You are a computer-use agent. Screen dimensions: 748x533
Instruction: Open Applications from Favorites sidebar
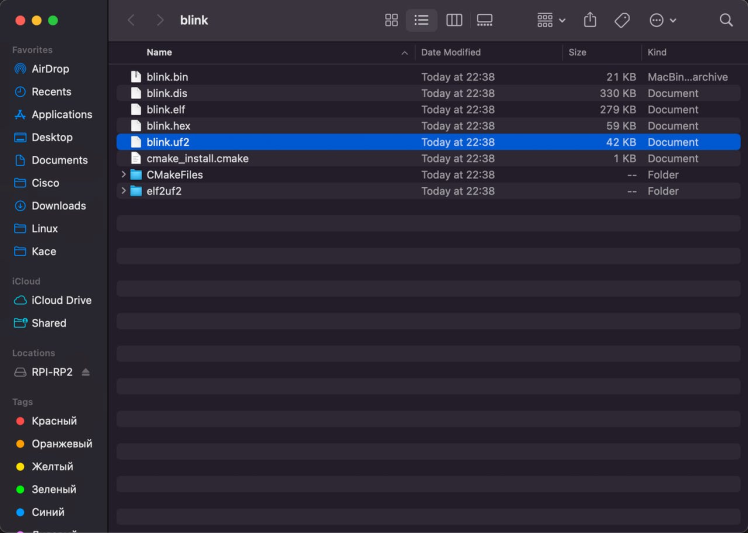click(x=61, y=115)
